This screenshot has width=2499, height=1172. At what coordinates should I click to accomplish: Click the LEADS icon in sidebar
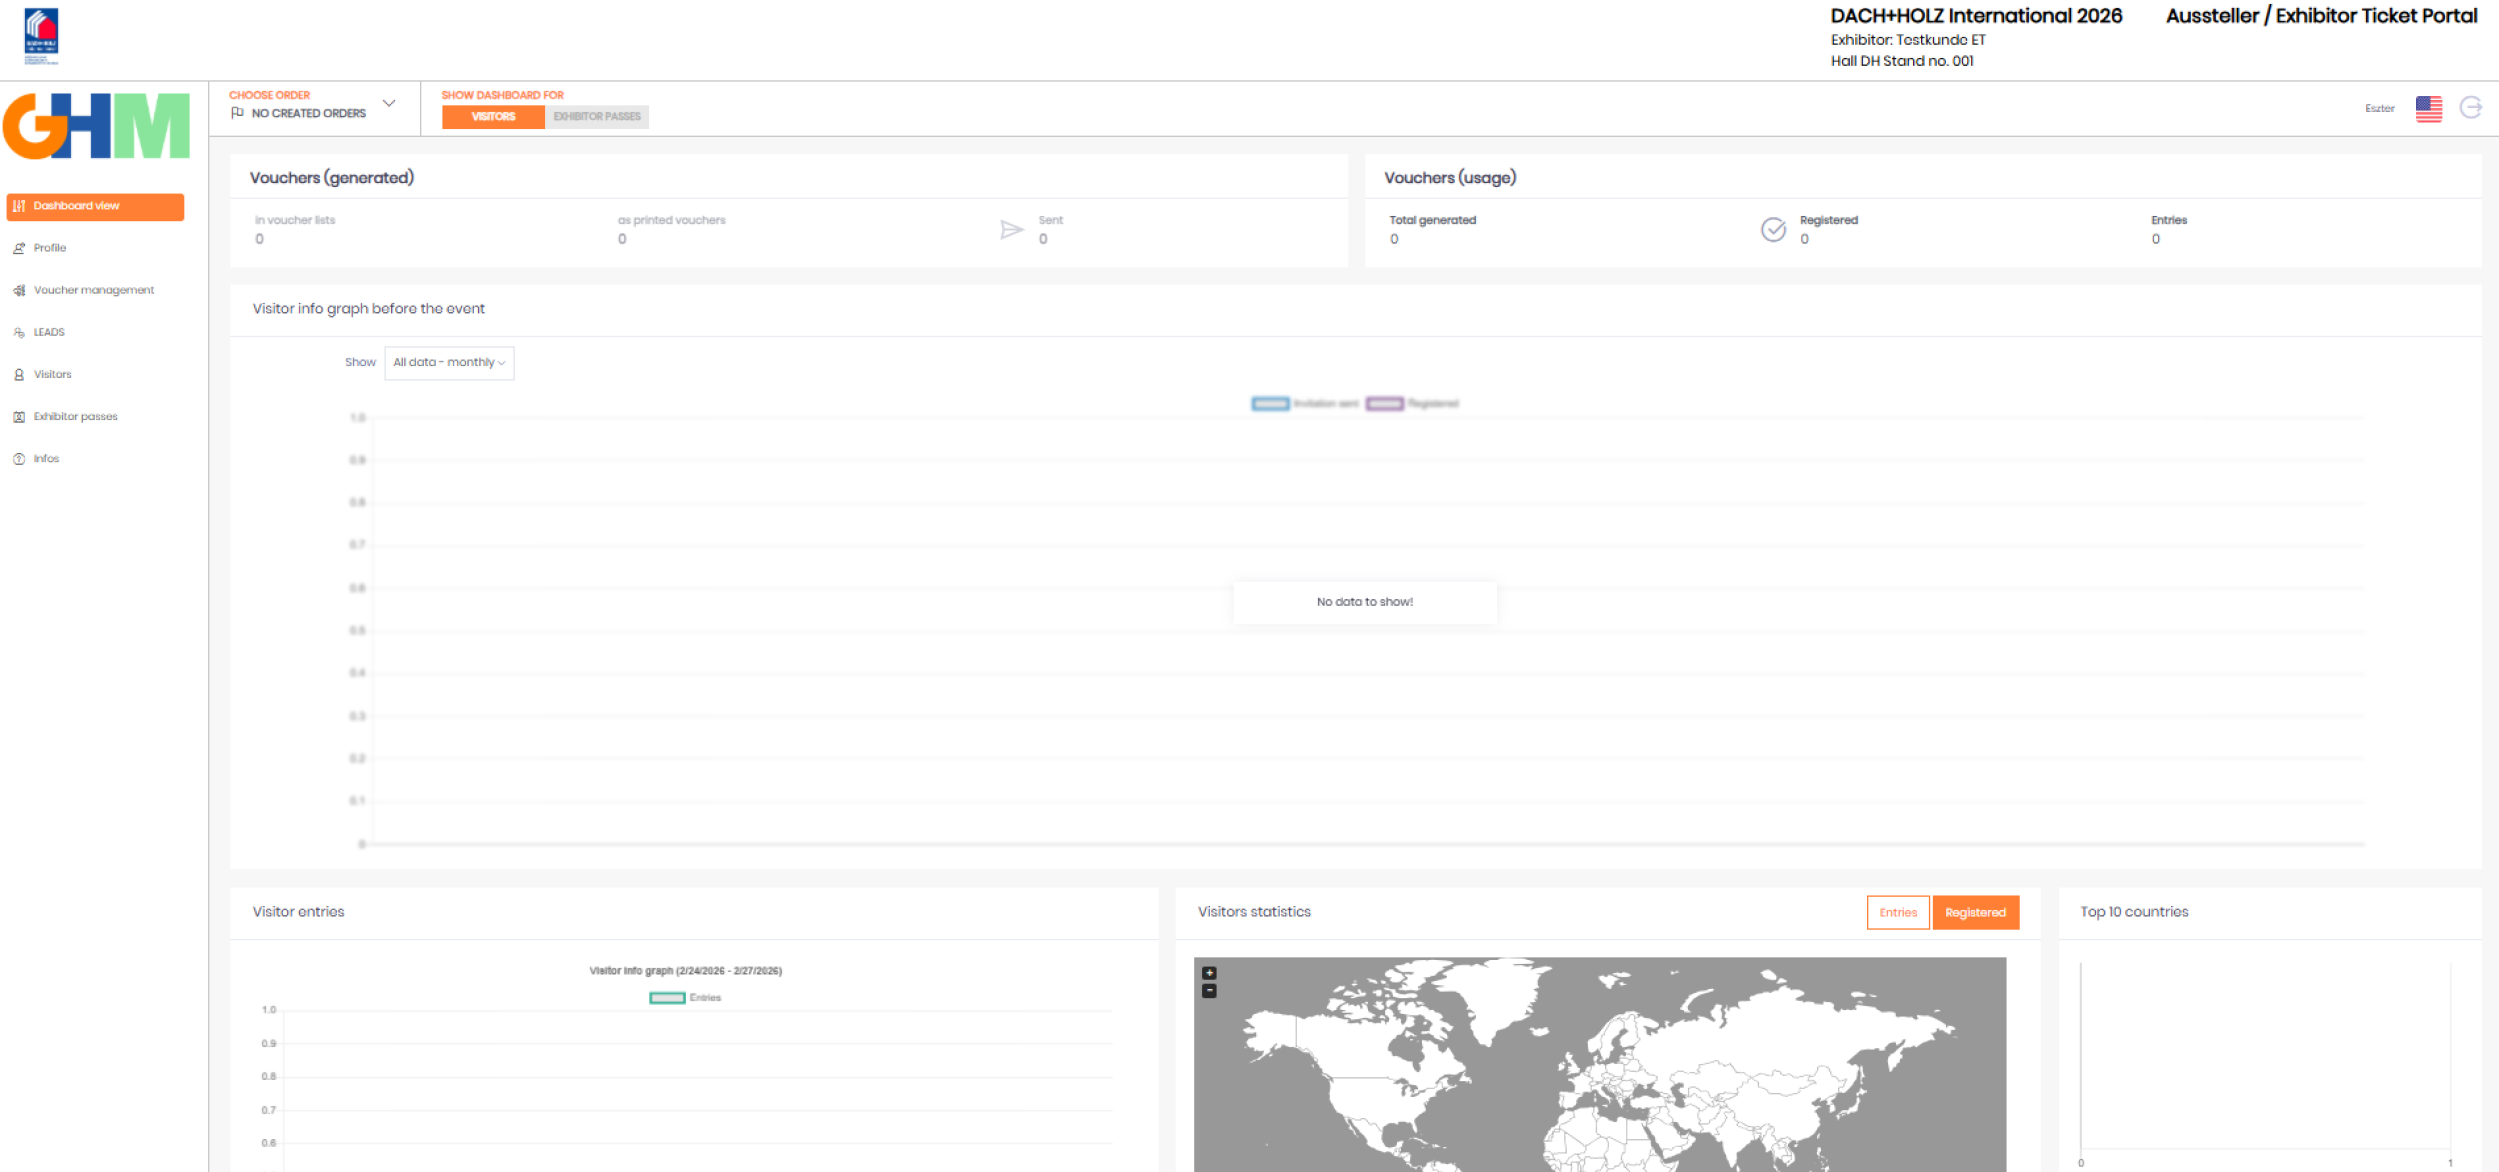coord(19,332)
